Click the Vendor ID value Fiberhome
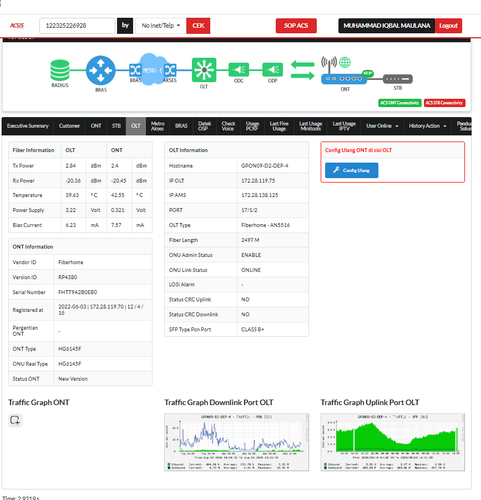The width and height of the screenshot is (481, 500). pos(71,262)
